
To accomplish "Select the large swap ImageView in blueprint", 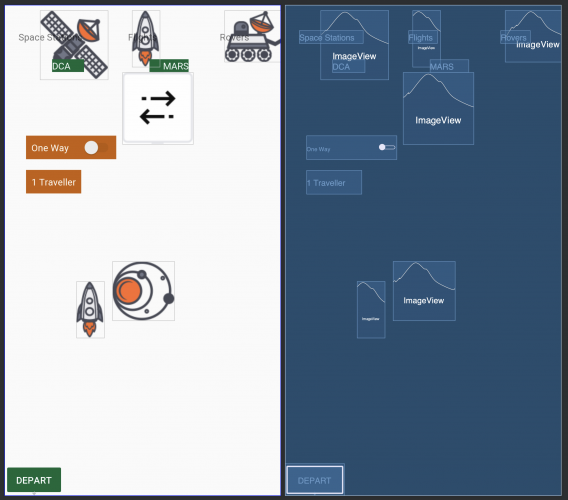I will pyautogui.click(x=438, y=108).
